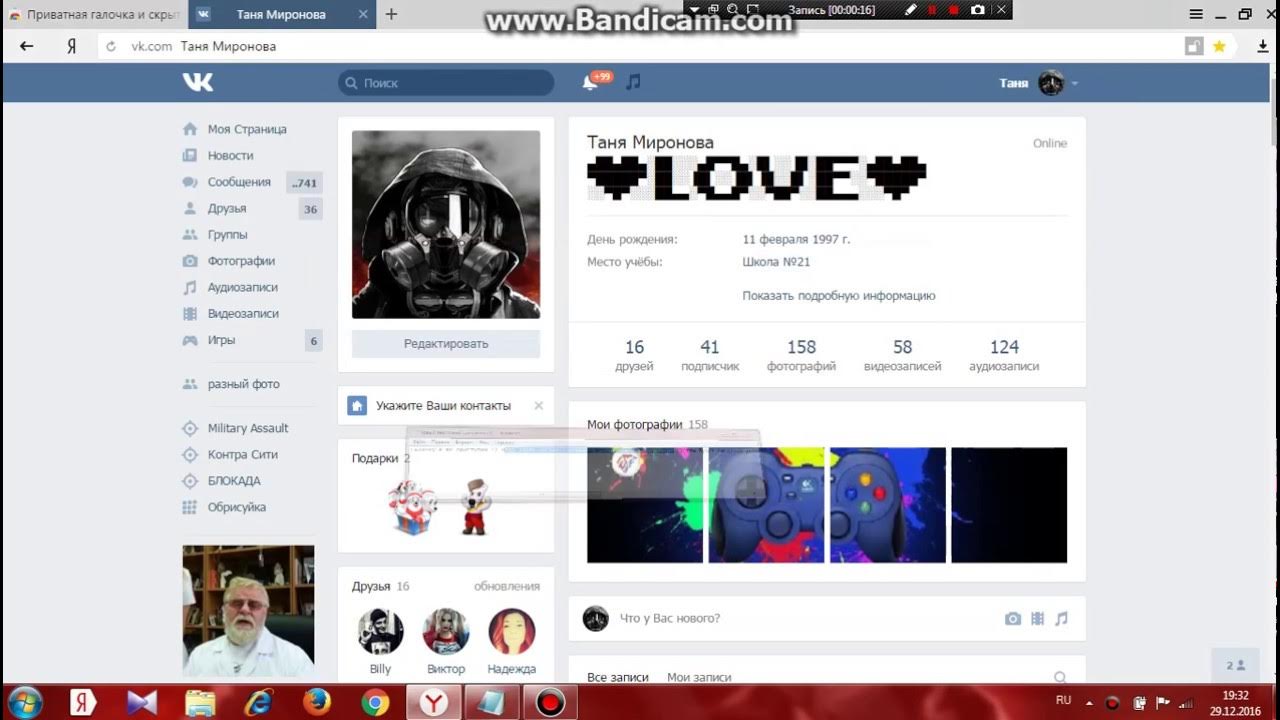Click the Видеозаписи film icon

coord(190,314)
